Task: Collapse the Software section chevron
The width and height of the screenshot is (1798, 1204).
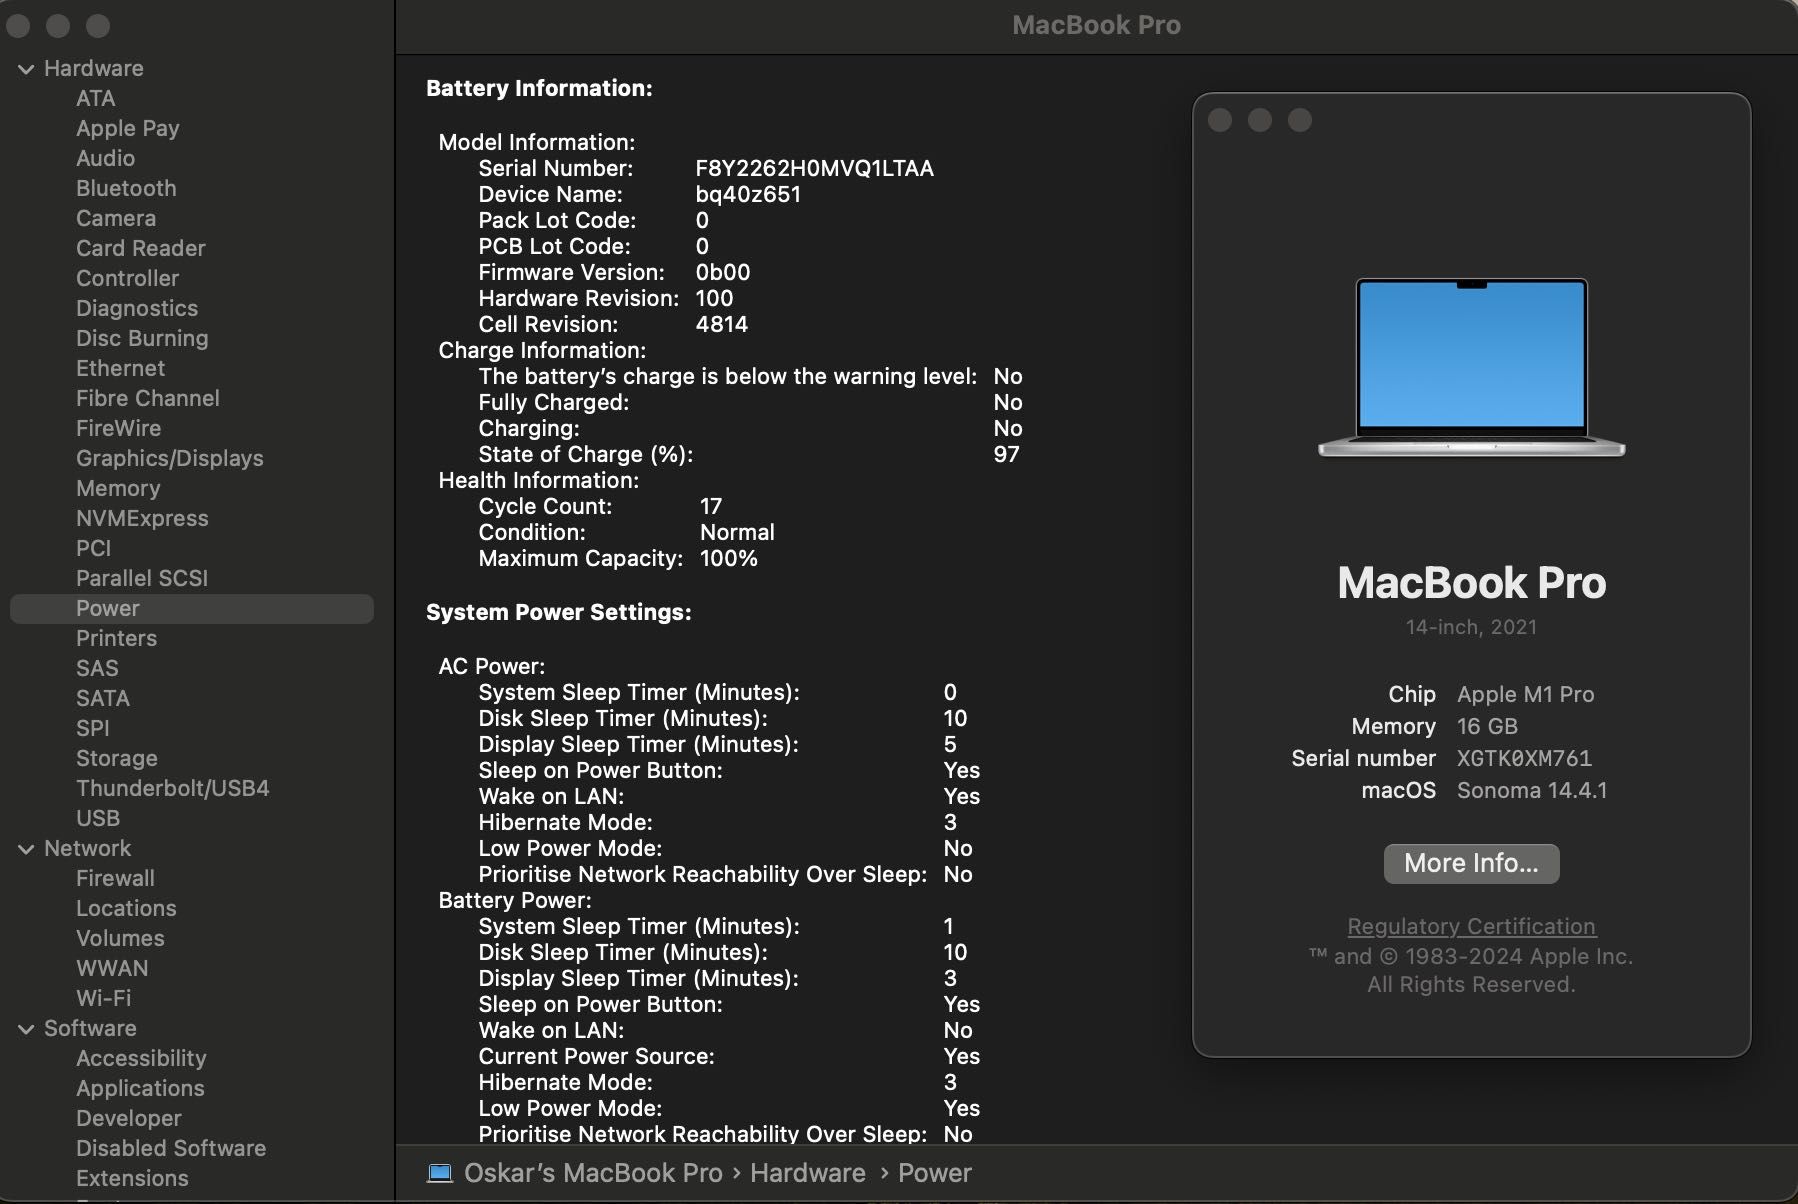Action: coord(26,1029)
